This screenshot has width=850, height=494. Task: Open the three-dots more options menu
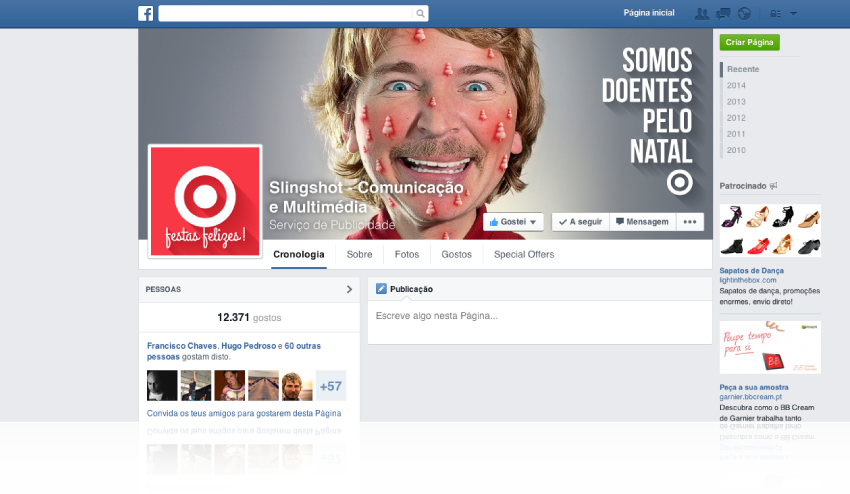(690, 222)
